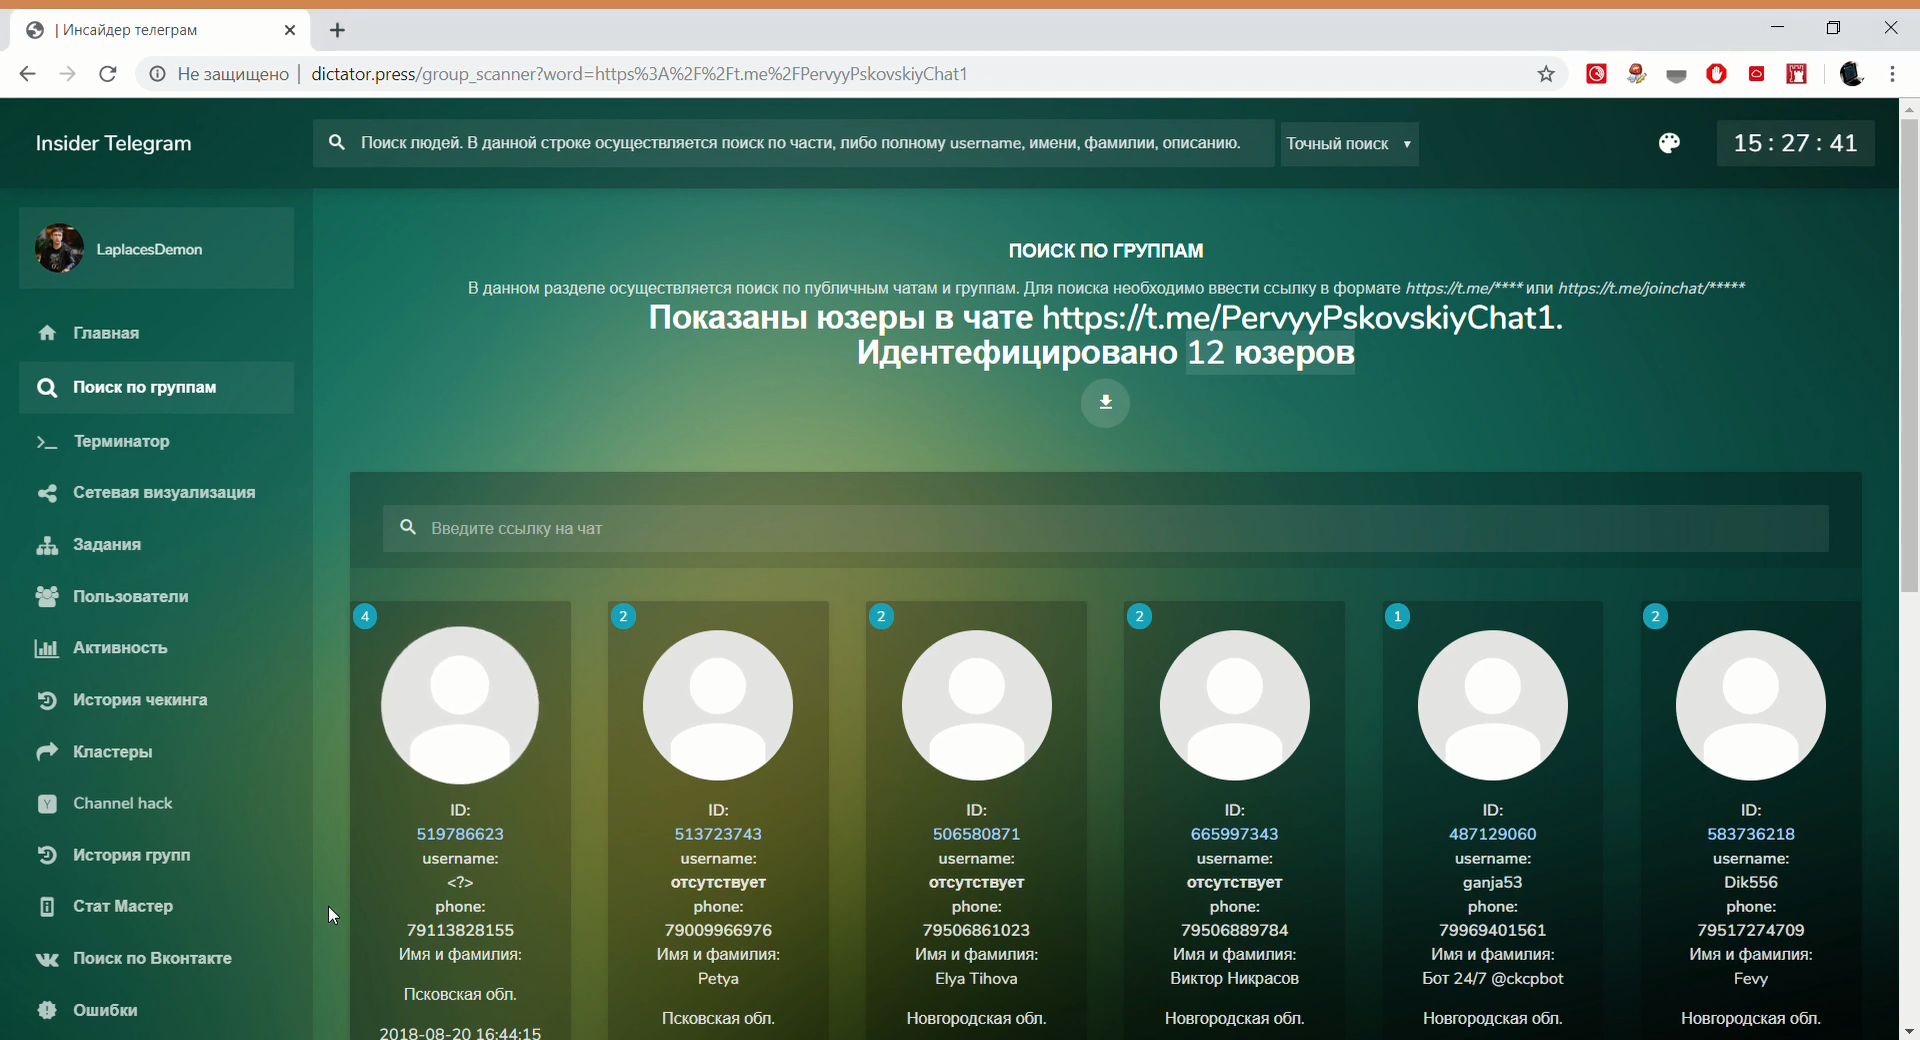
Task: Open Главная in the sidebar
Action: click(x=106, y=333)
